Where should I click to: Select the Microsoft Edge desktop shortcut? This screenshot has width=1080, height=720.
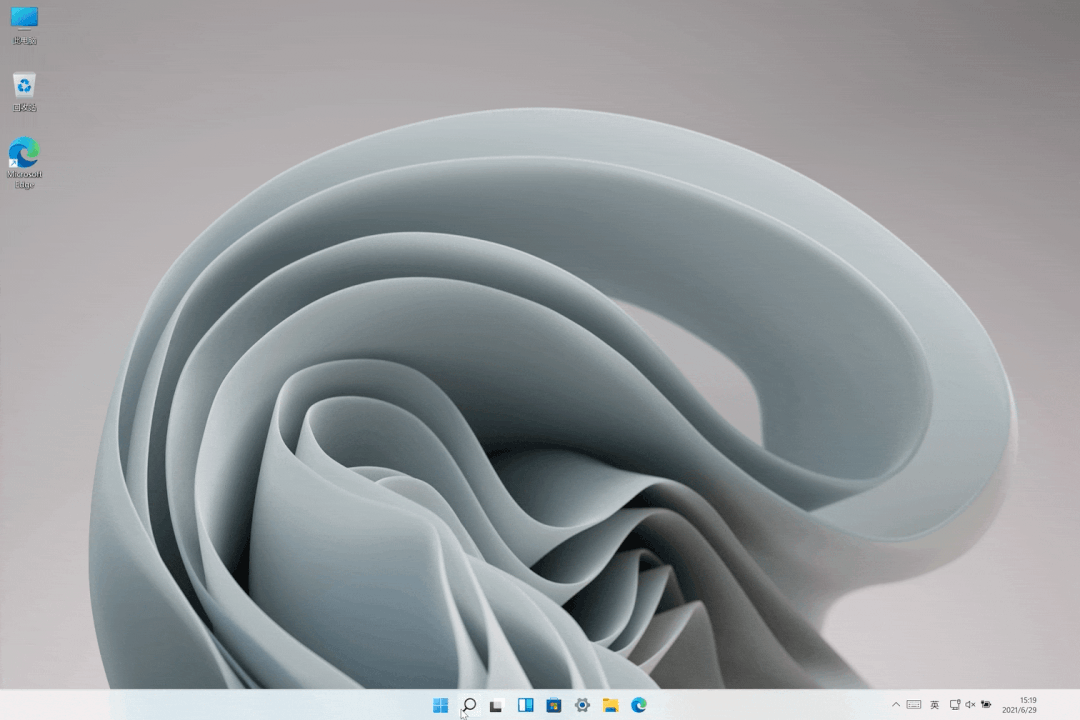(x=24, y=162)
